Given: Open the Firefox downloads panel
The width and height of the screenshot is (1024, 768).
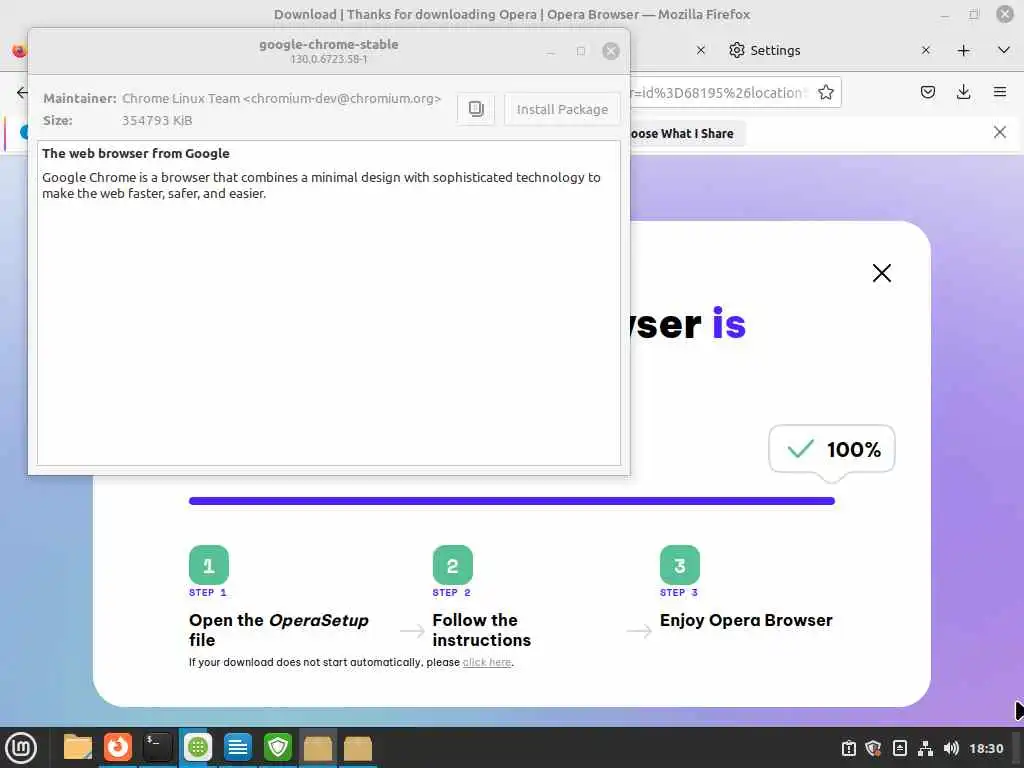Looking at the screenshot, I should point(963,92).
